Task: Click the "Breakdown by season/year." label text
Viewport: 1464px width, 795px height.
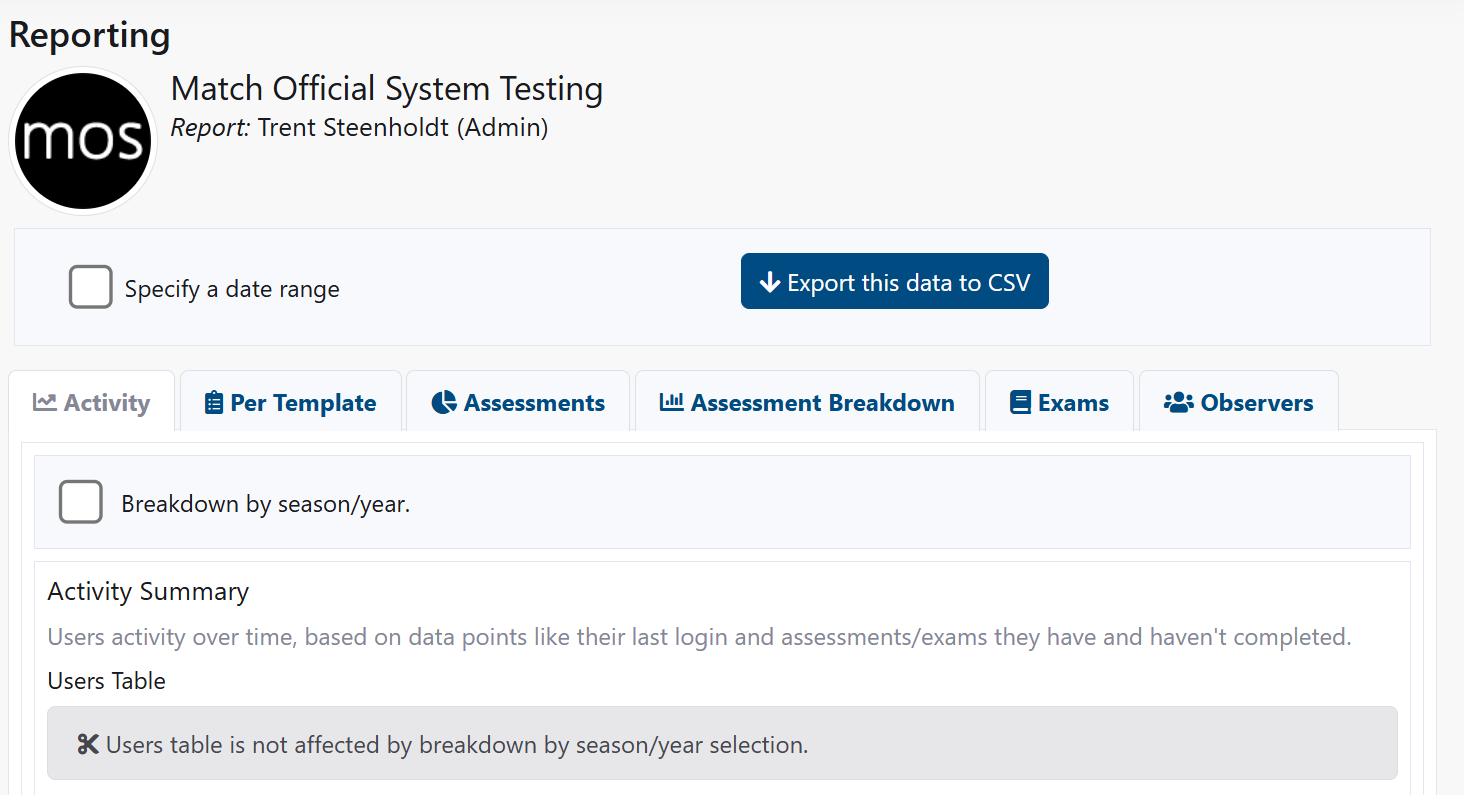Action: [266, 504]
